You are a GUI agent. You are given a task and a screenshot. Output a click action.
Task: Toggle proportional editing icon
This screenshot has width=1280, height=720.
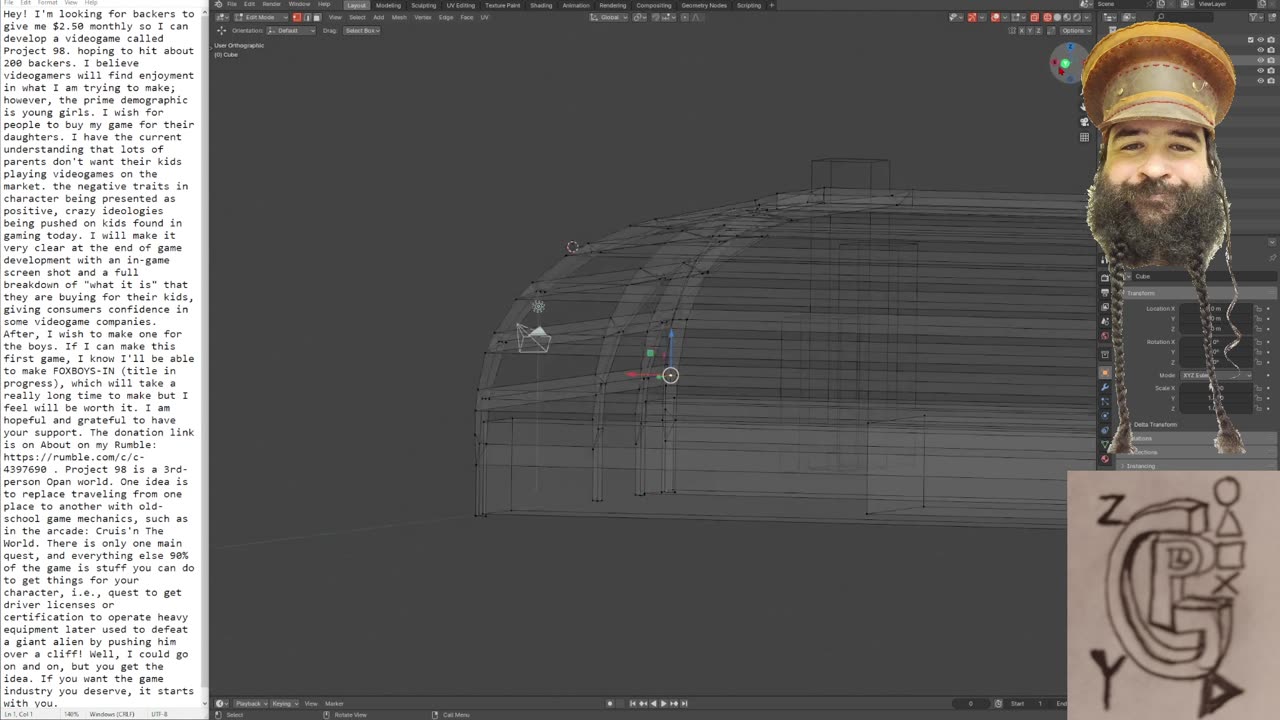coord(685,17)
